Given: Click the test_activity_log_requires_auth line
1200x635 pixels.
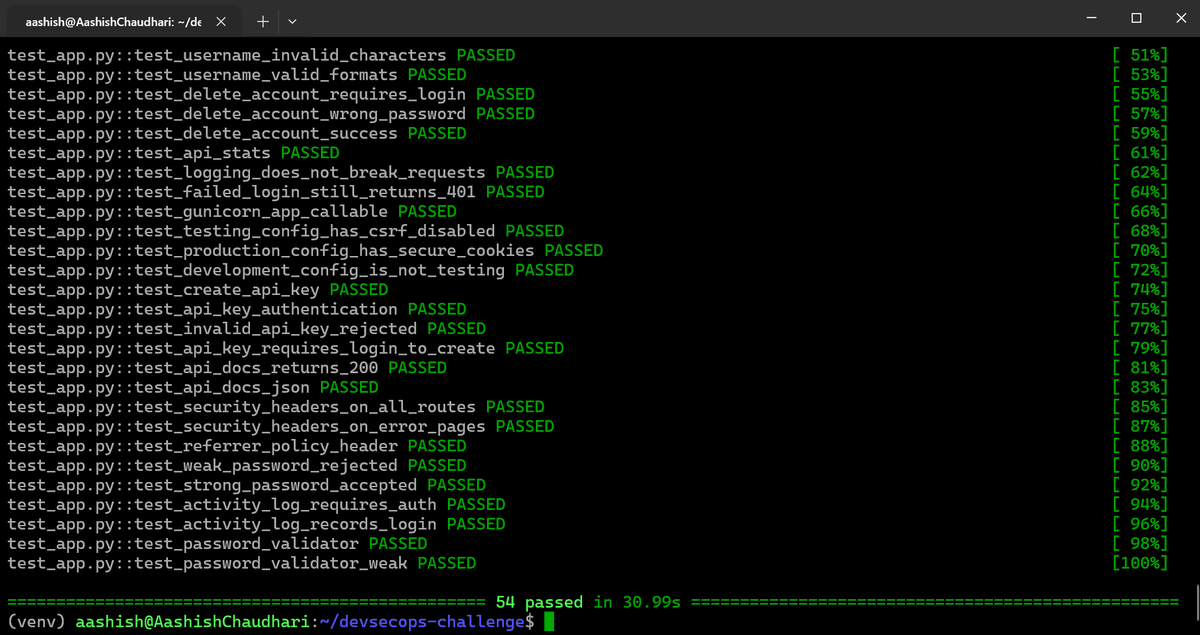Looking at the screenshot, I should point(257,504).
